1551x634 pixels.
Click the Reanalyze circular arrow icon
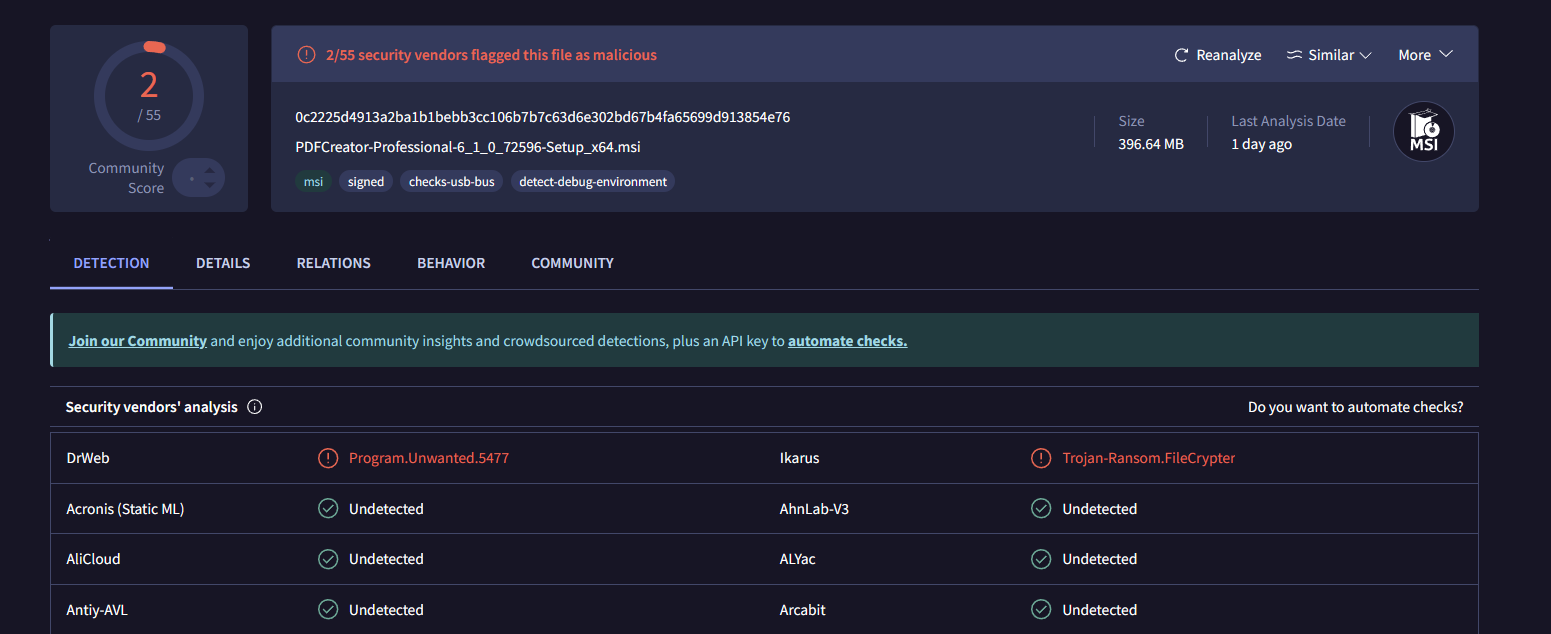point(1181,55)
